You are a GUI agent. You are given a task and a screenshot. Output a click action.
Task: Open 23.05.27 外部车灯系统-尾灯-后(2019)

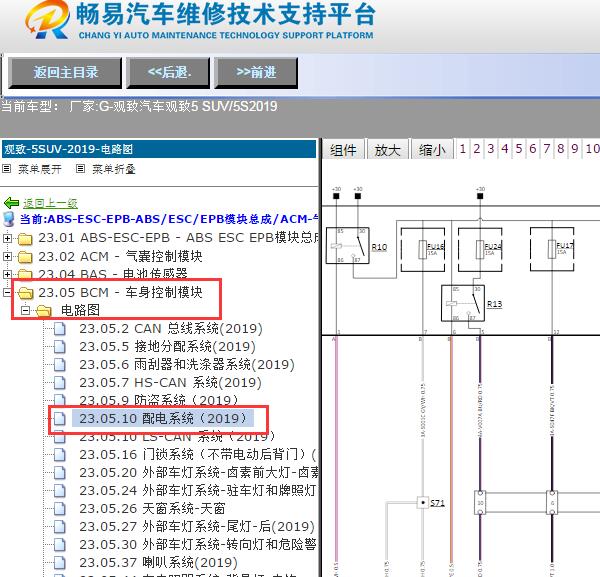point(197,526)
